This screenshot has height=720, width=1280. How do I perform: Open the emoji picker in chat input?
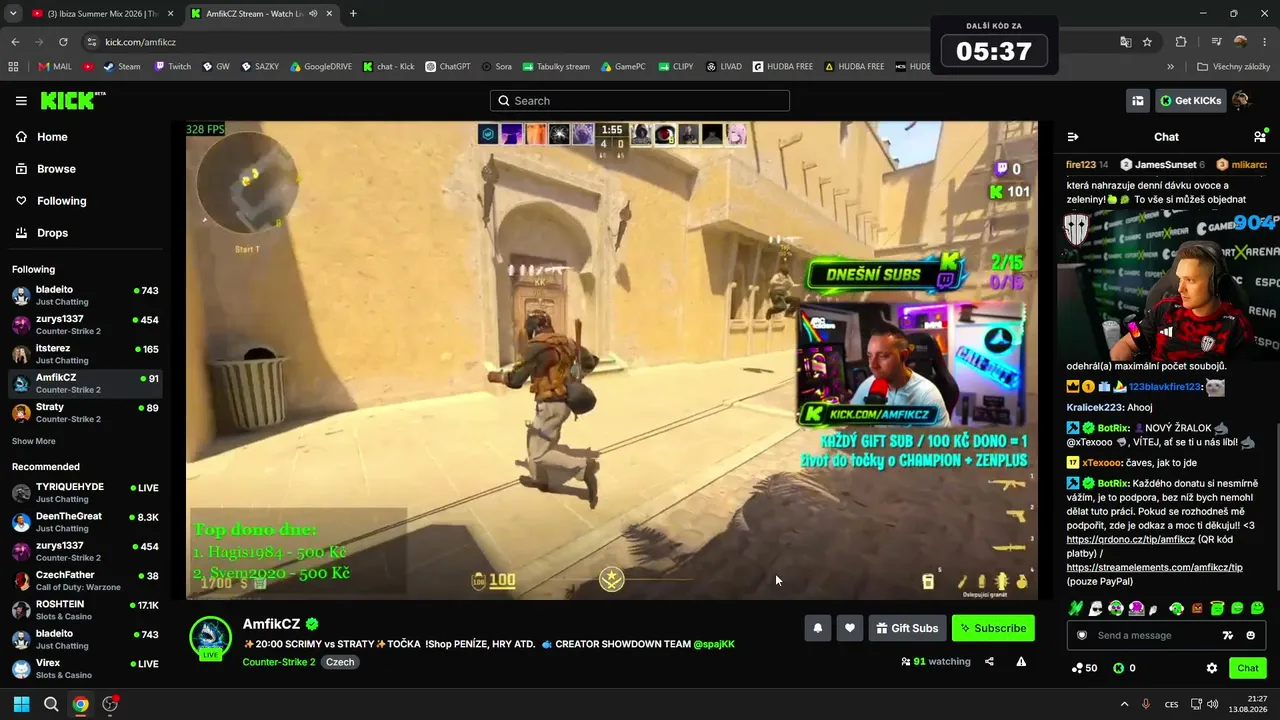click(1250, 635)
